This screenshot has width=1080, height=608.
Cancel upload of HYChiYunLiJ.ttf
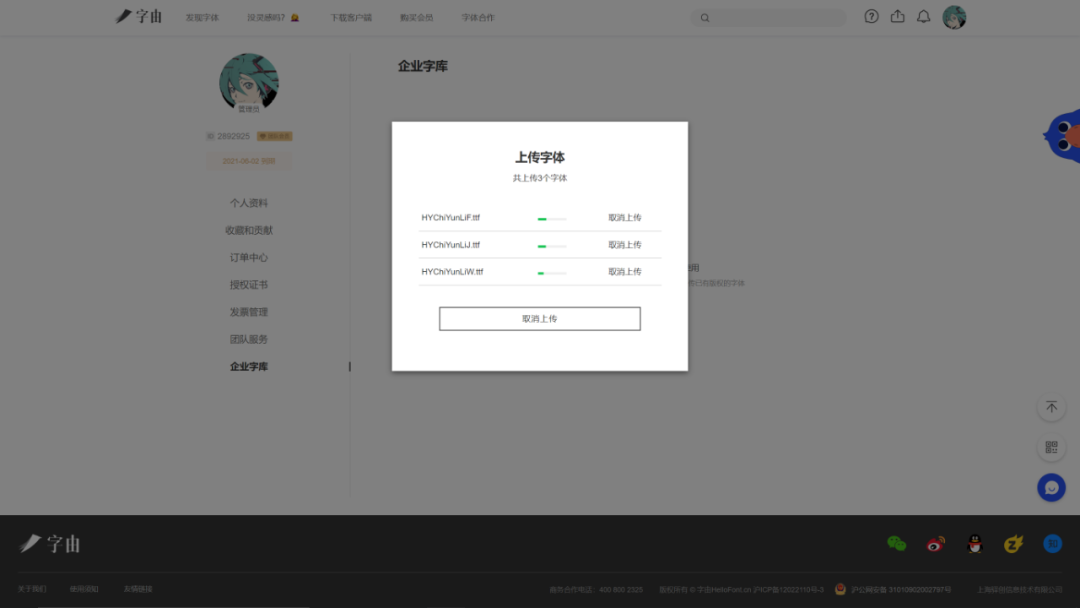point(625,245)
